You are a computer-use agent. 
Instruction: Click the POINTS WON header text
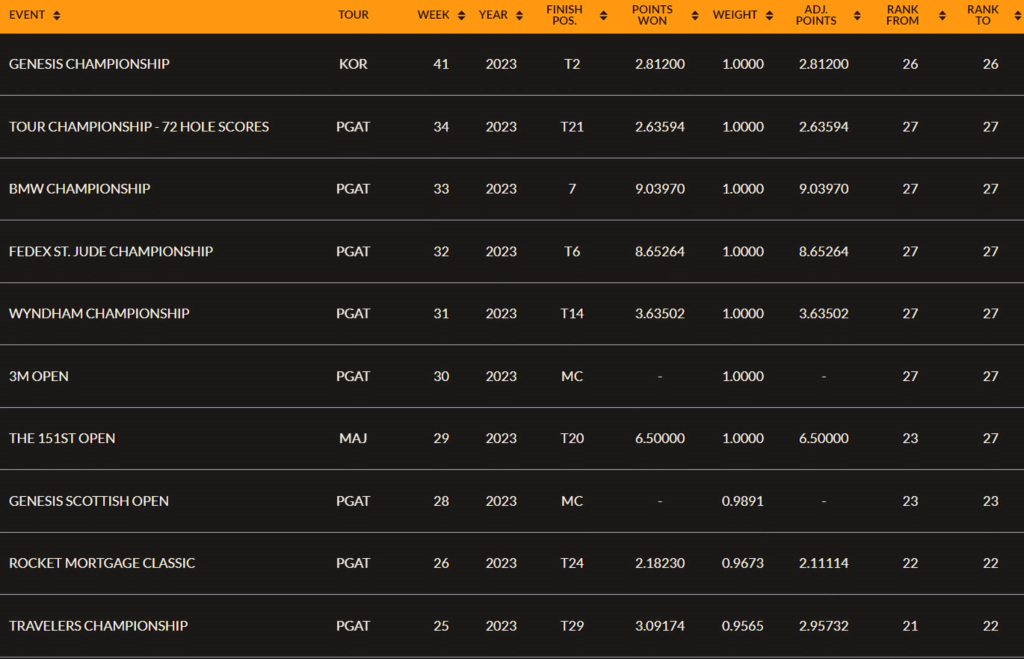click(x=652, y=15)
